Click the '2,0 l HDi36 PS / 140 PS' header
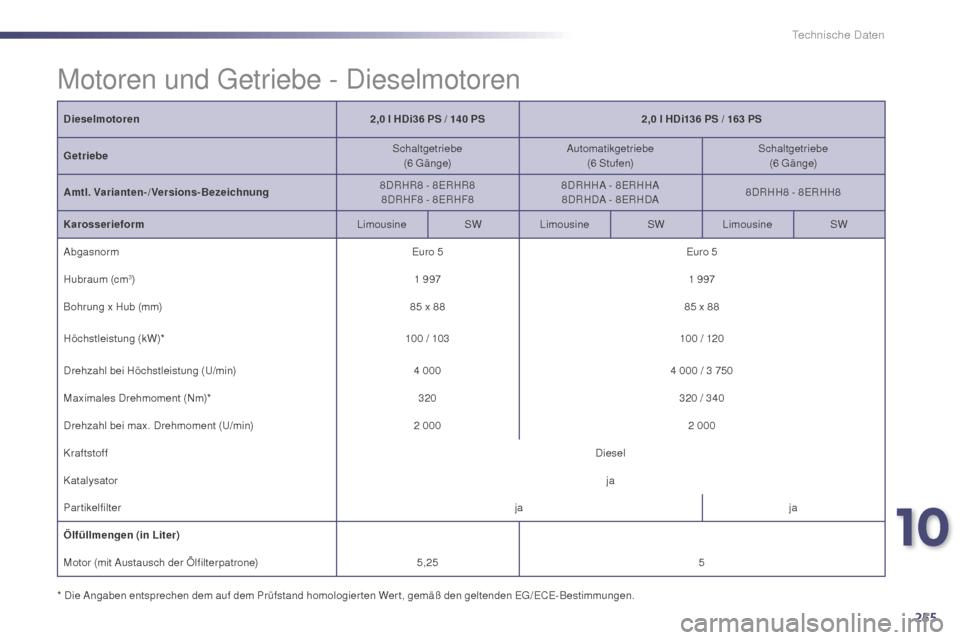960x640 pixels. coord(427,119)
